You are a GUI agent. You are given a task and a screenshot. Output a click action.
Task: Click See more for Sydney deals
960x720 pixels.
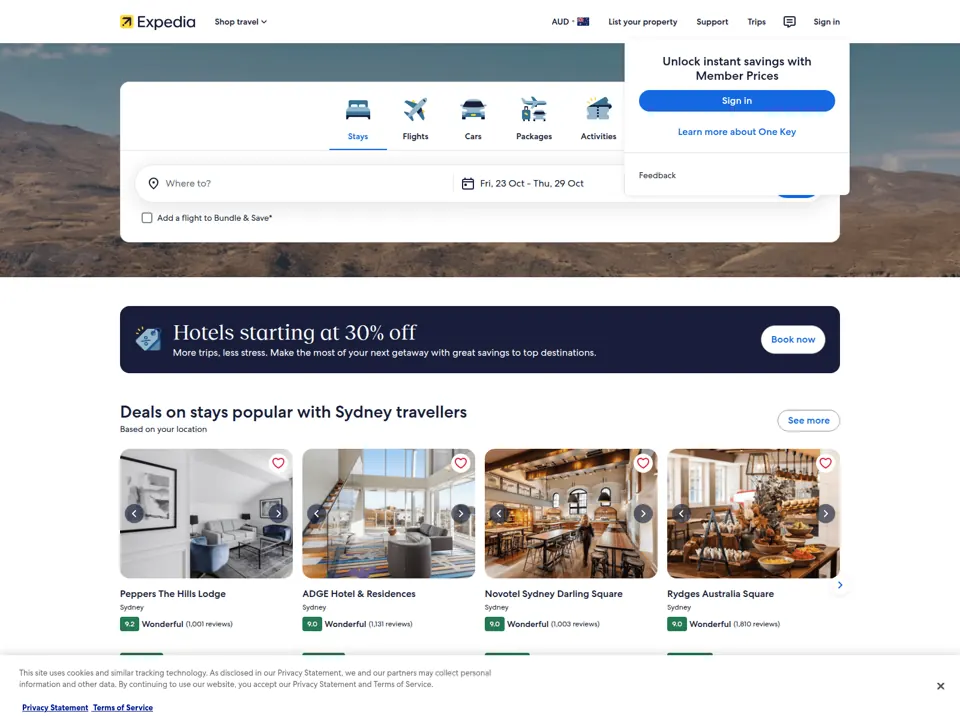[808, 421]
